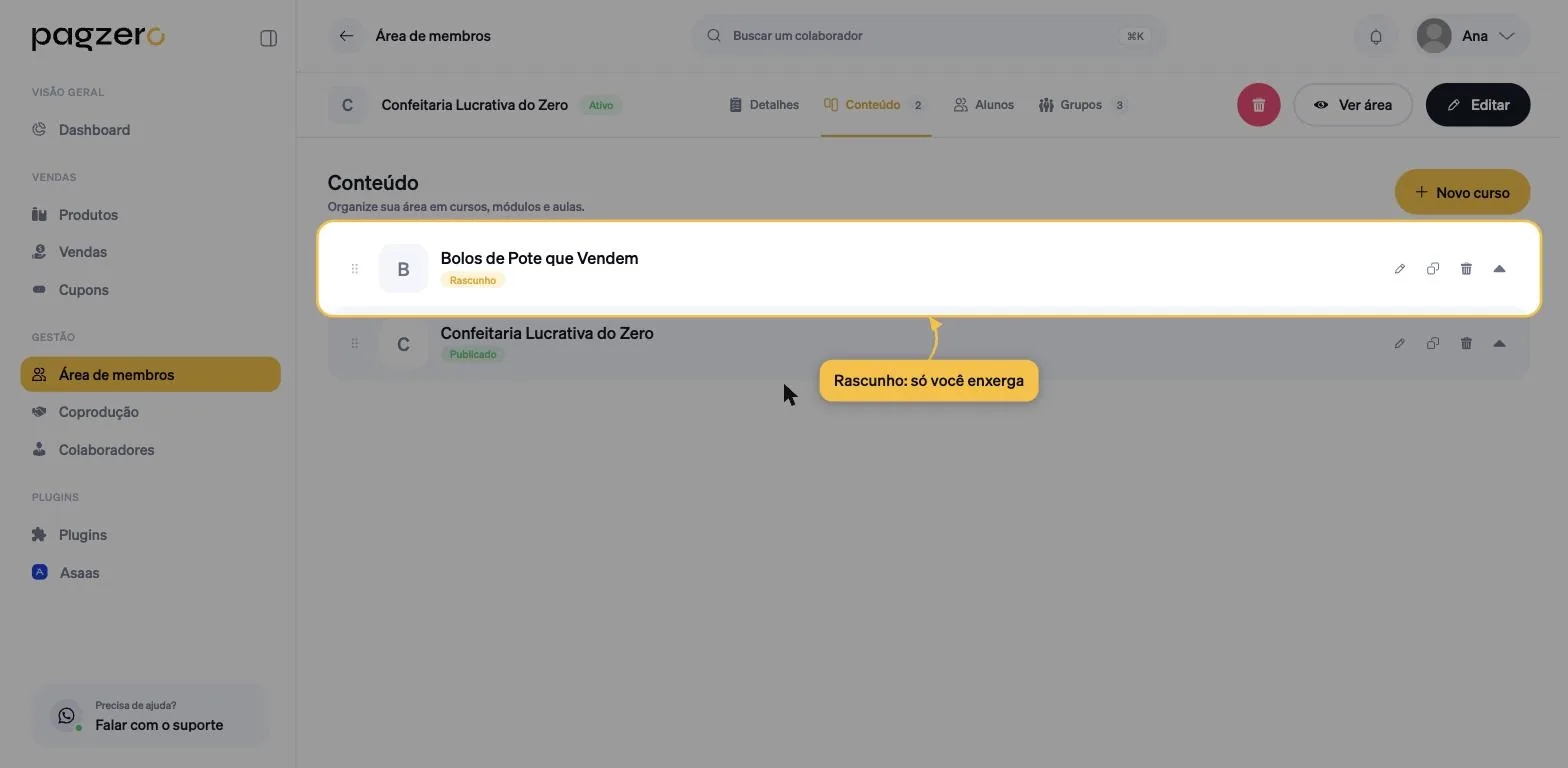Open Coprodução in the sidebar

pos(150,412)
